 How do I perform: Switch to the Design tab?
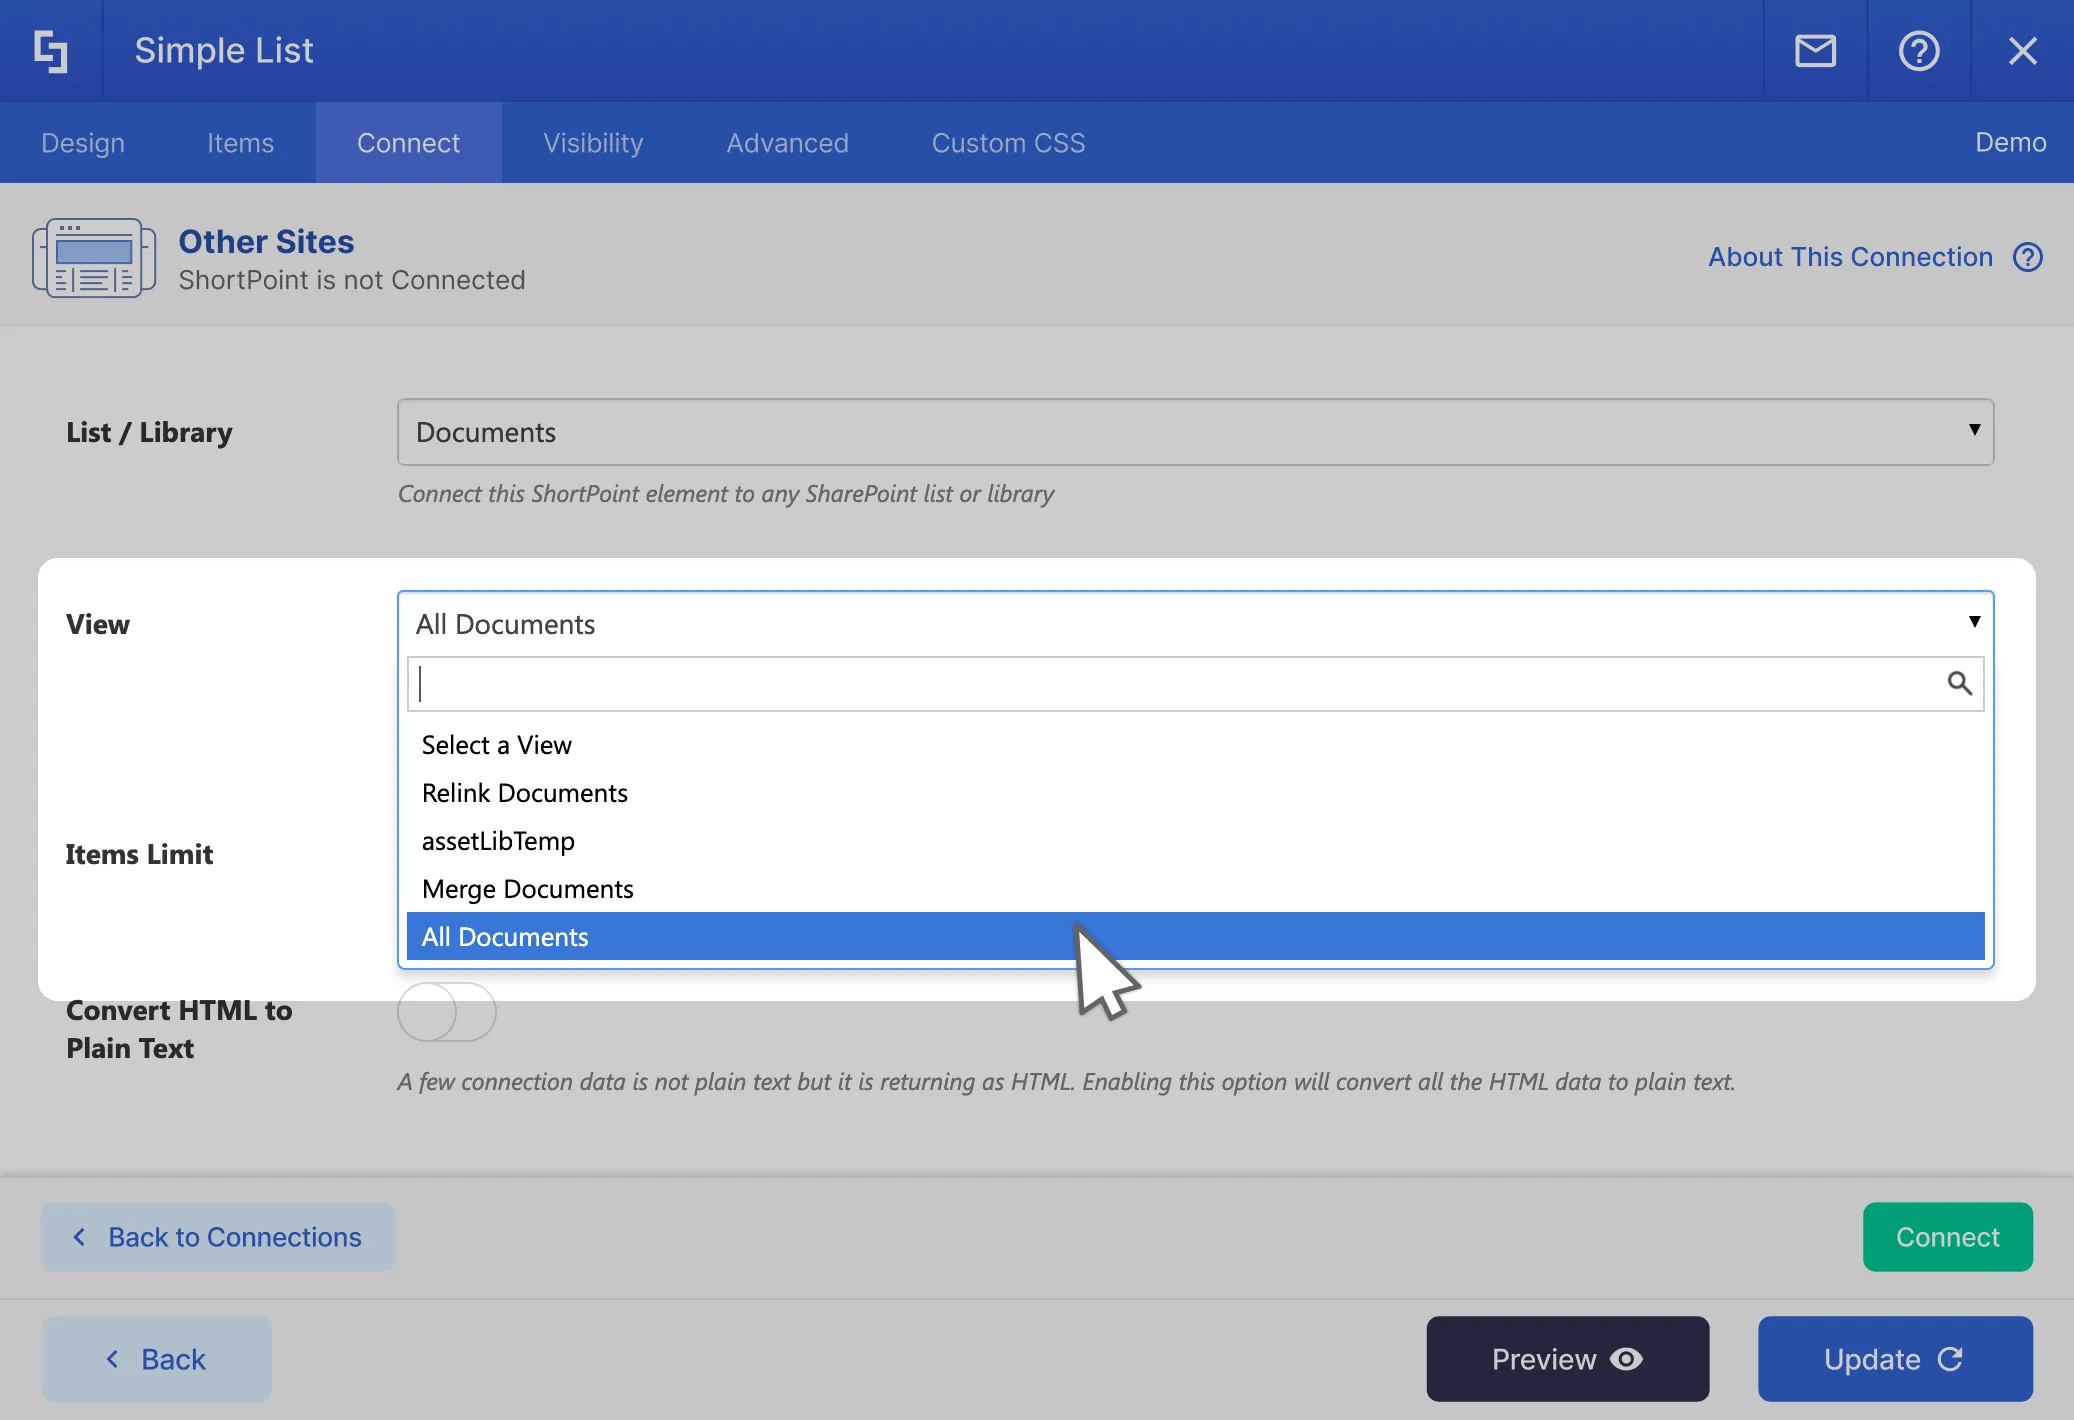click(x=83, y=143)
